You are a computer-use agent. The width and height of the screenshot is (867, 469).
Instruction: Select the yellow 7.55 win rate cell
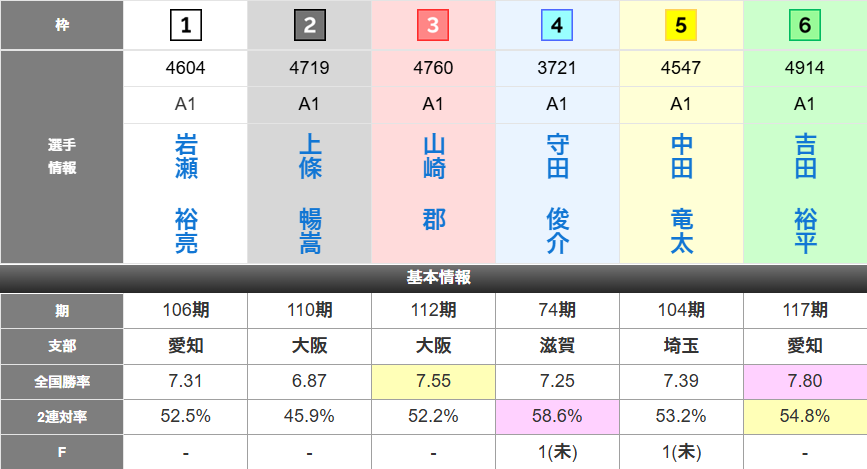click(433, 381)
